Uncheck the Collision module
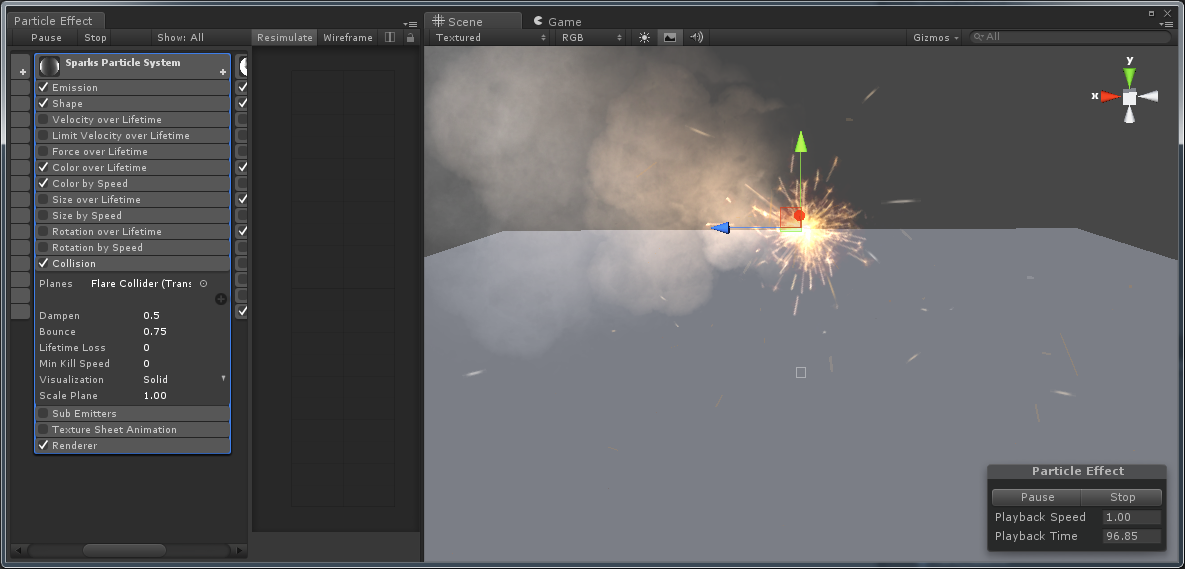The image size is (1185, 569). tap(44, 263)
